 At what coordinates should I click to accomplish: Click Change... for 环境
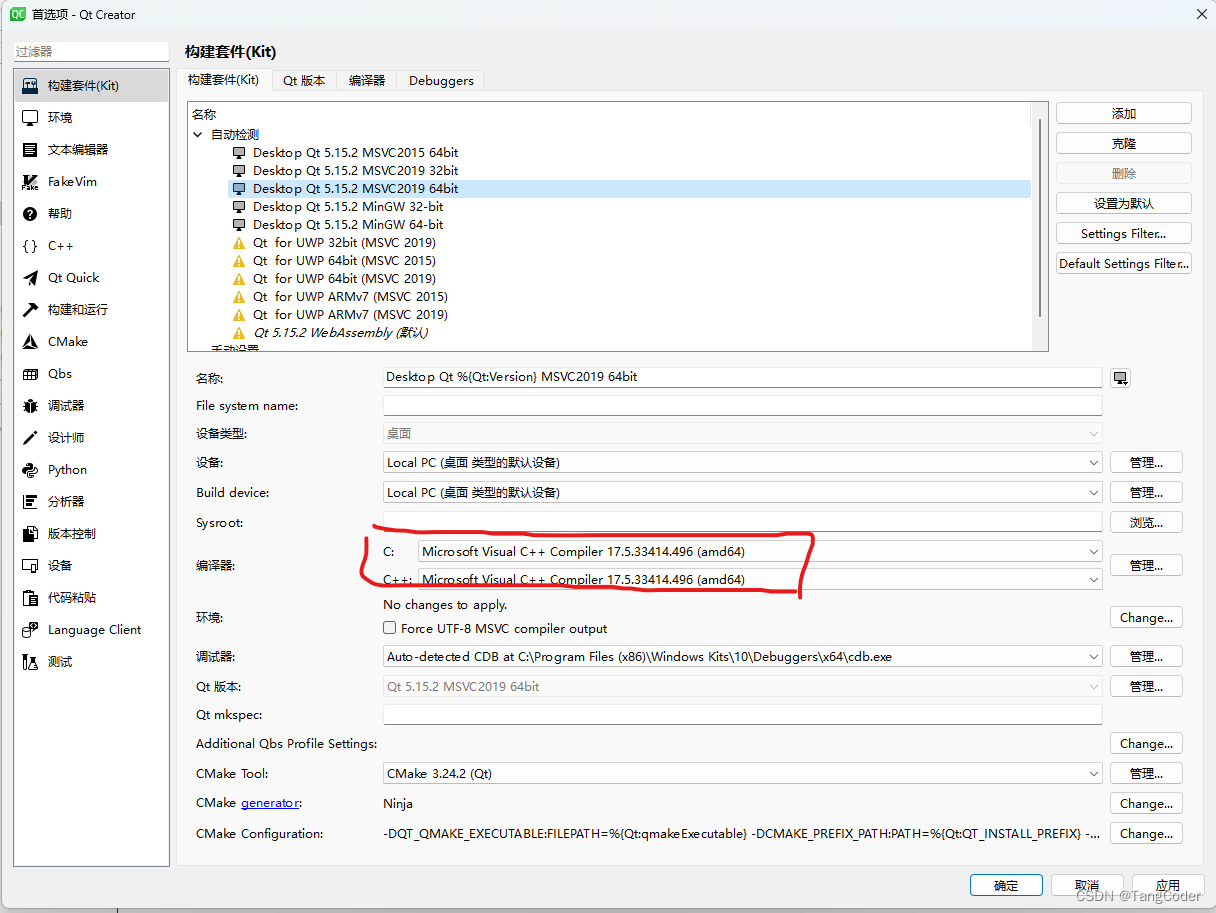coord(1146,618)
